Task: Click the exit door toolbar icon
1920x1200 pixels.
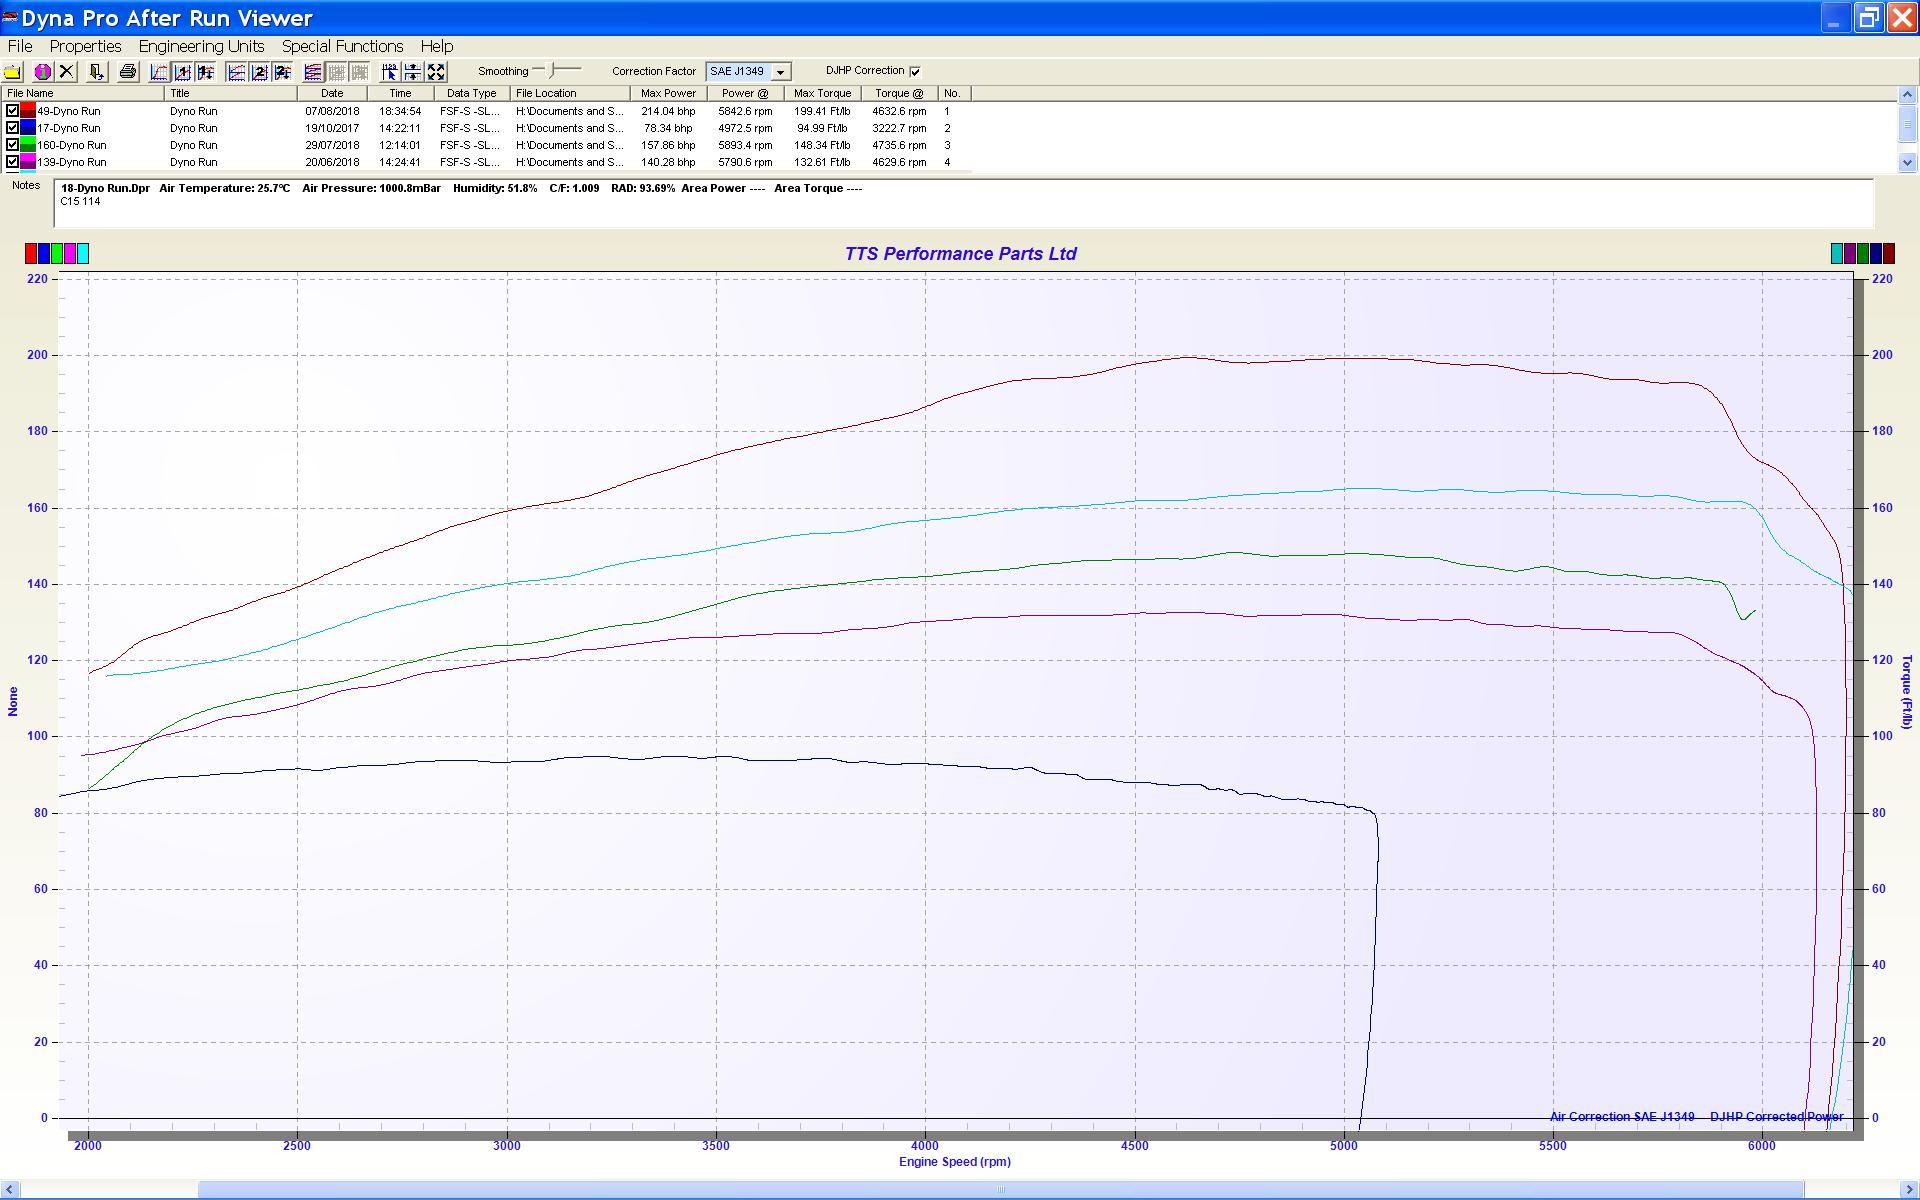Action: click(x=96, y=72)
